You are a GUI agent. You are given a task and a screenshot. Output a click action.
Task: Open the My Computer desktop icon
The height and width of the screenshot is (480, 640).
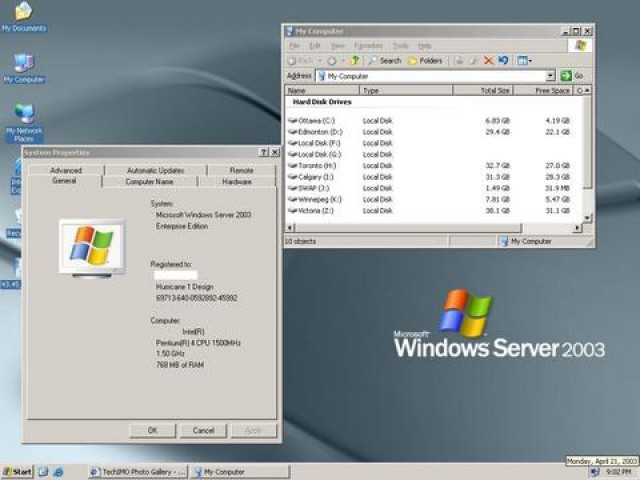tap(24, 68)
